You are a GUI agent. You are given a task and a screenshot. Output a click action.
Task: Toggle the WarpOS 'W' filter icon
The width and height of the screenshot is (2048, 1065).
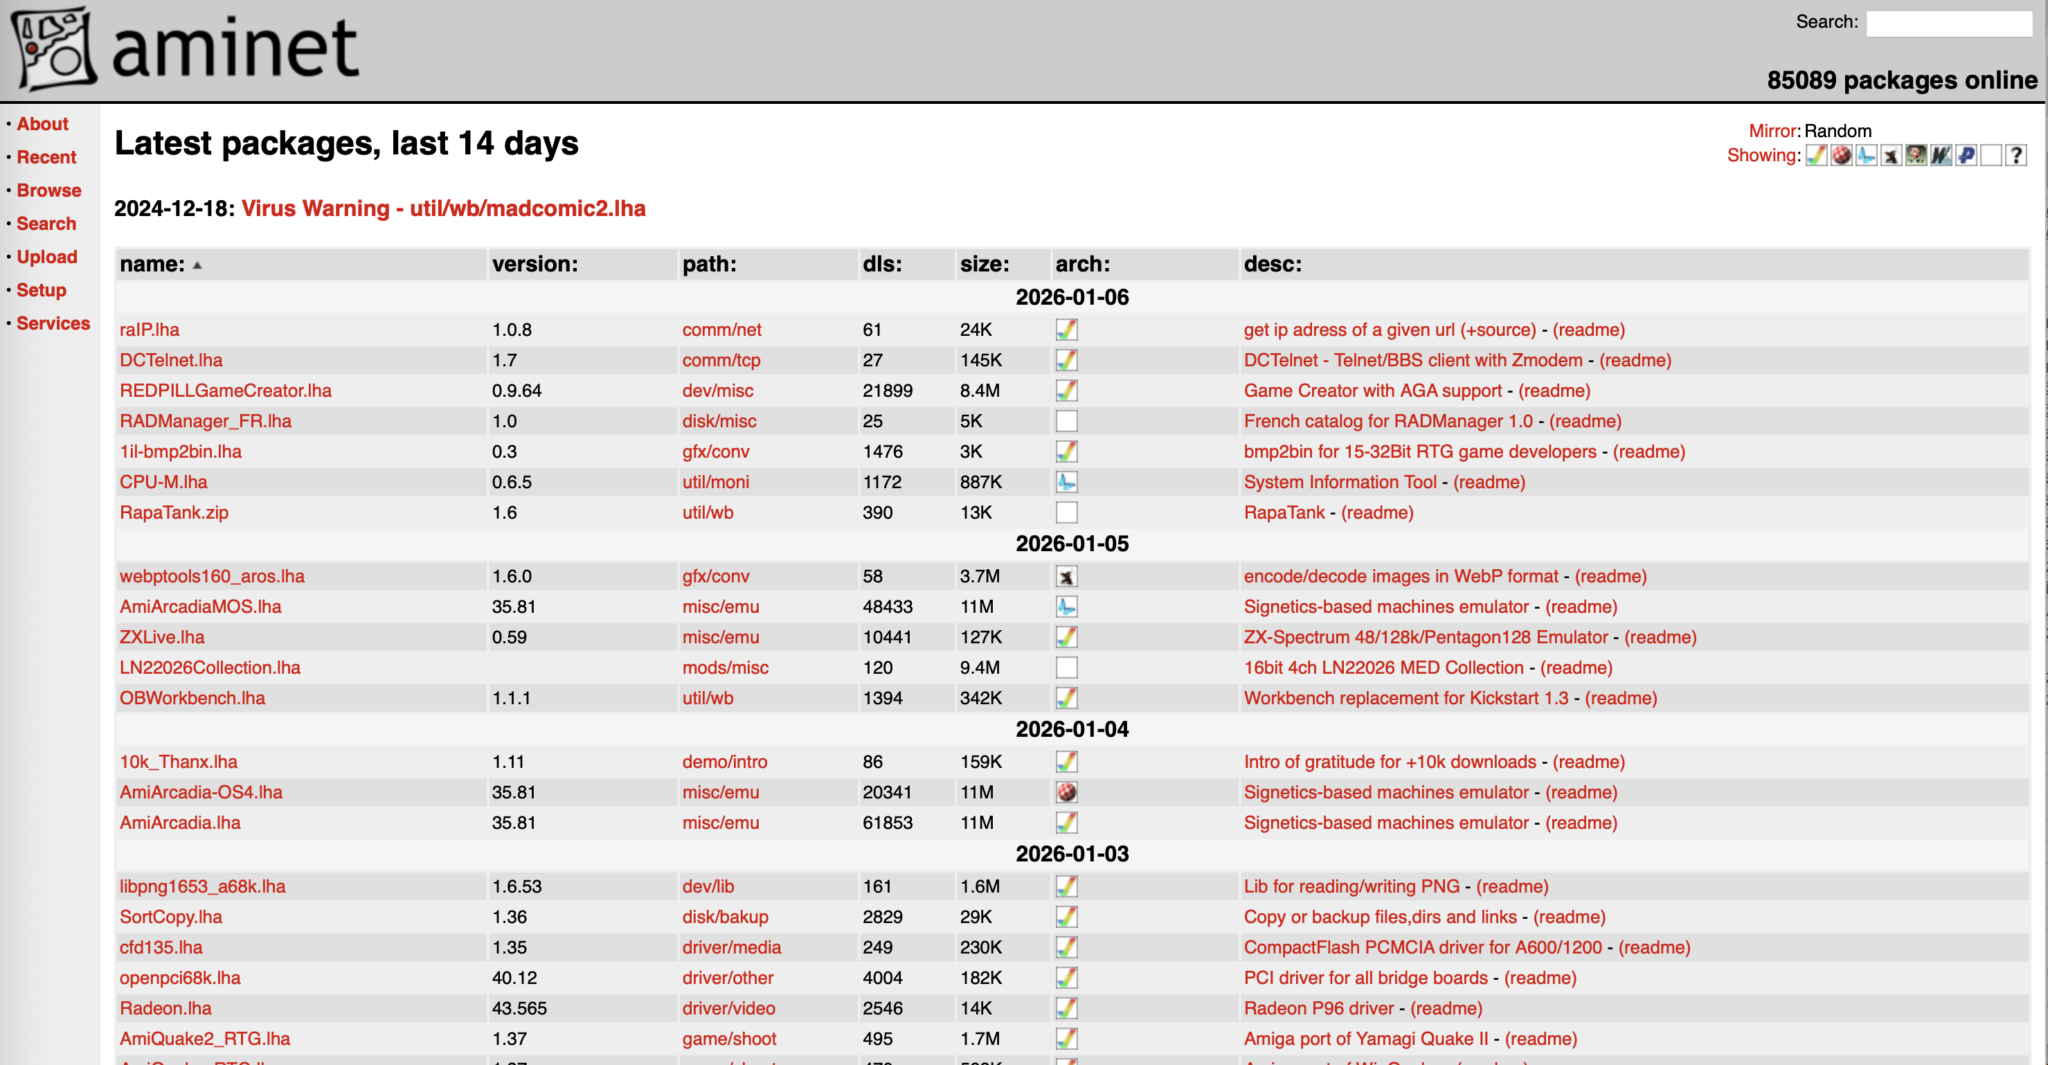[1941, 156]
